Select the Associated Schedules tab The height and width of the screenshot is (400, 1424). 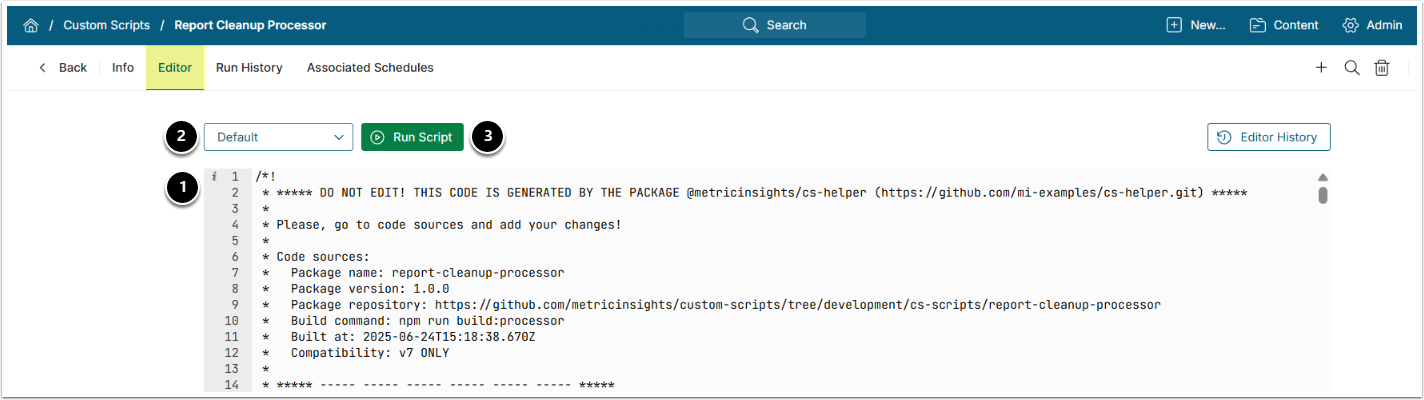tap(370, 68)
